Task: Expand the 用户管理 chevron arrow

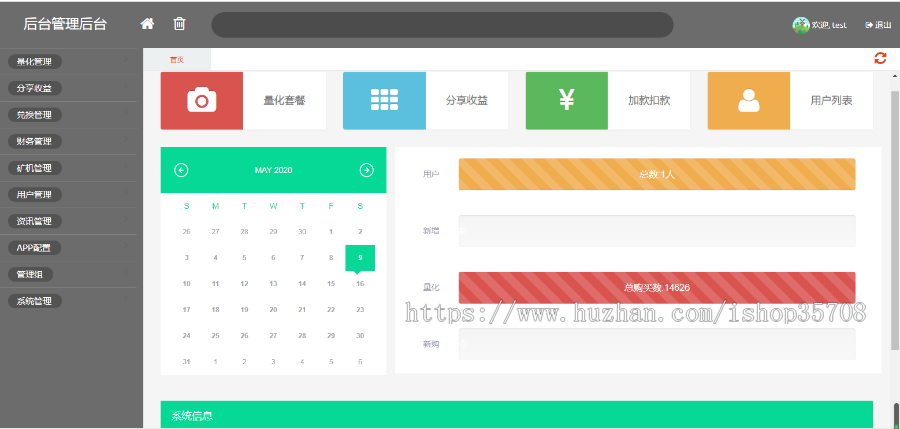Action: click(126, 193)
